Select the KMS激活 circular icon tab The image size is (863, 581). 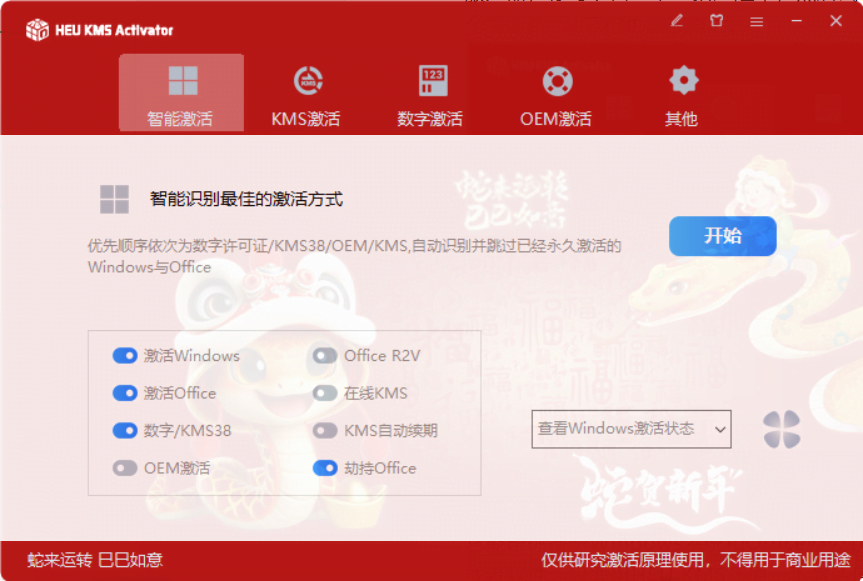(306, 94)
